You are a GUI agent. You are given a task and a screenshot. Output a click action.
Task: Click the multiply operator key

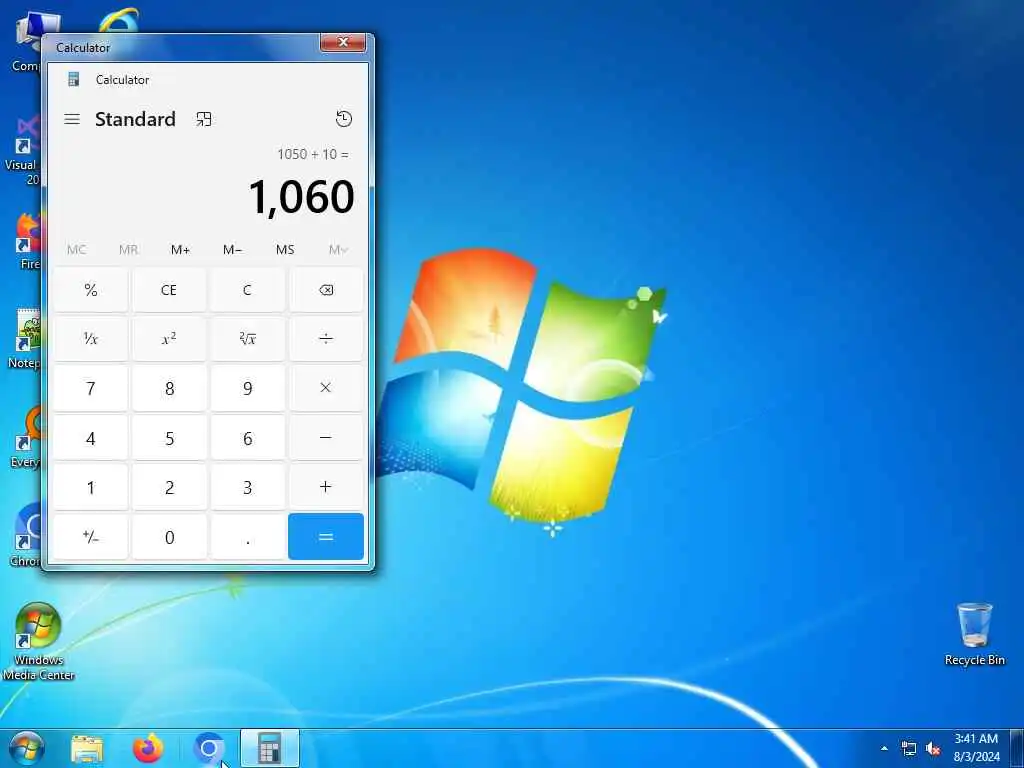(326, 388)
